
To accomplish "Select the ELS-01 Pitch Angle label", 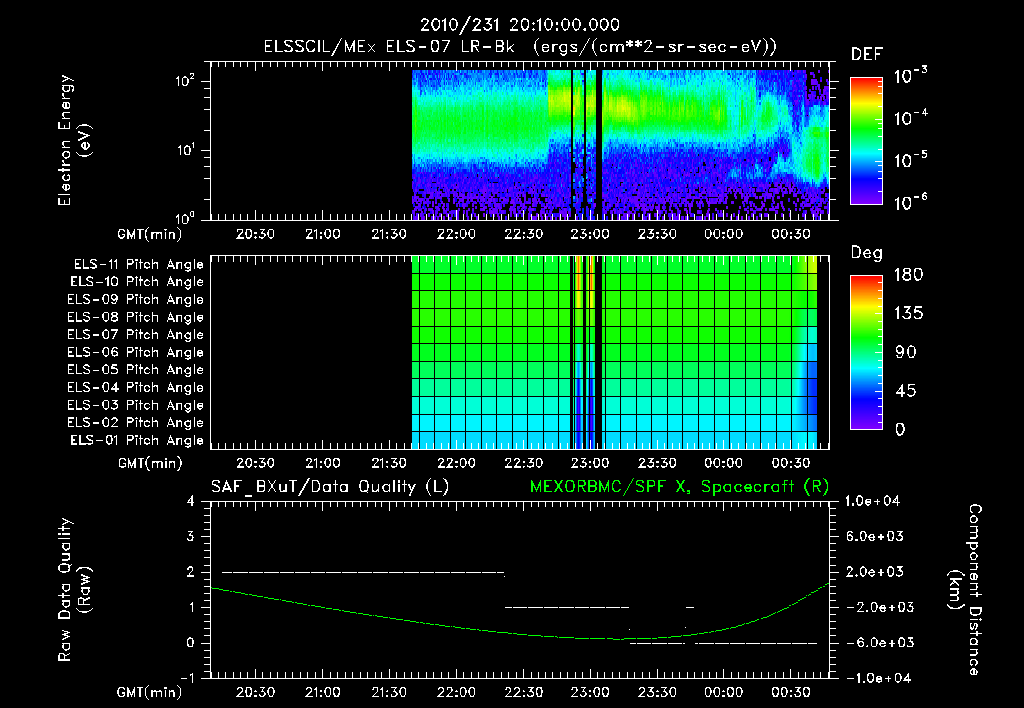I will tap(137, 440).
